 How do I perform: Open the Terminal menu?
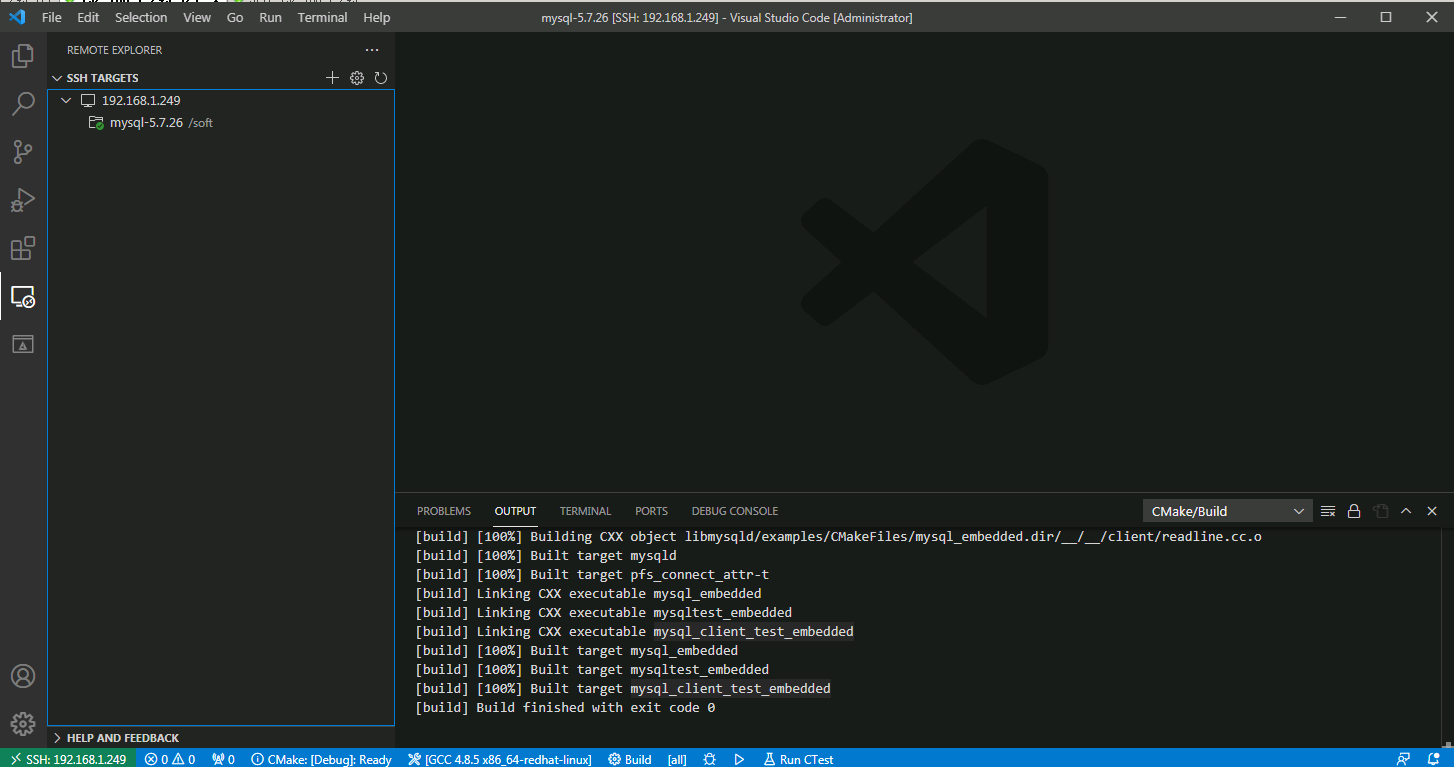pyautogui.click(x=323, y=17)
